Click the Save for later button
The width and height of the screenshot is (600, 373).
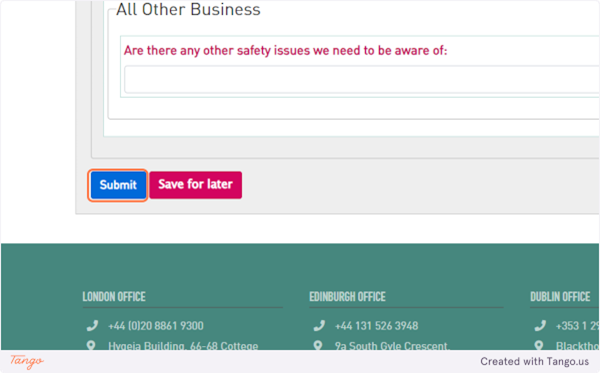tap(196, 185)
